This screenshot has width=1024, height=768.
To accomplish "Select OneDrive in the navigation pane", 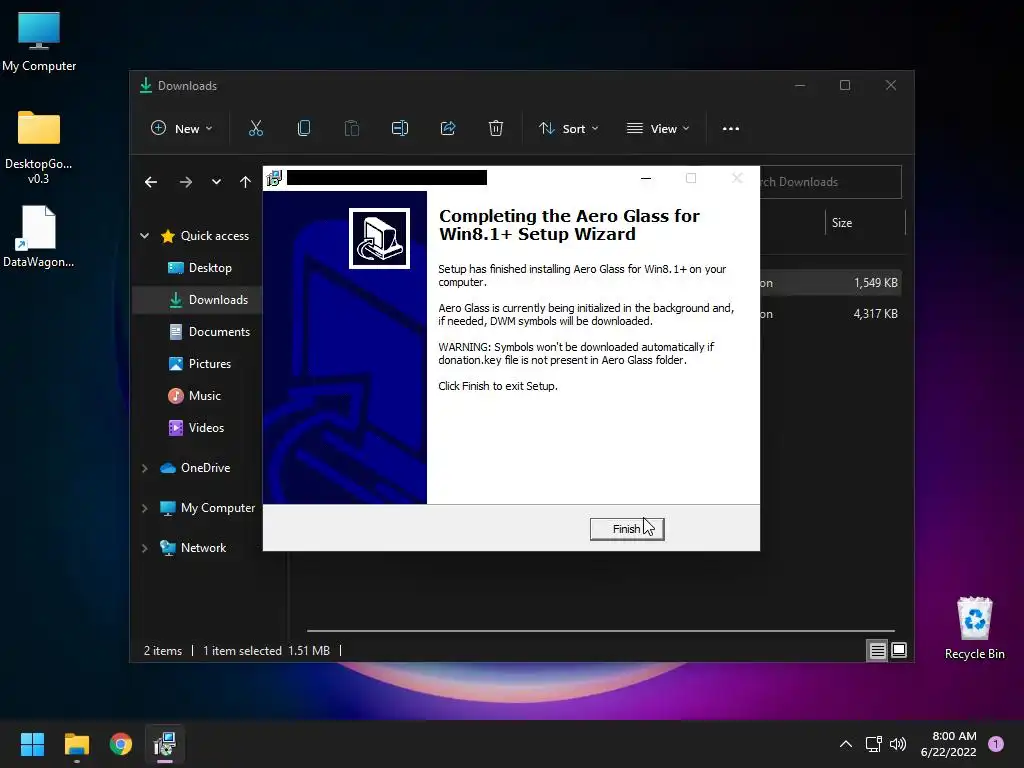I will [195, 468].
